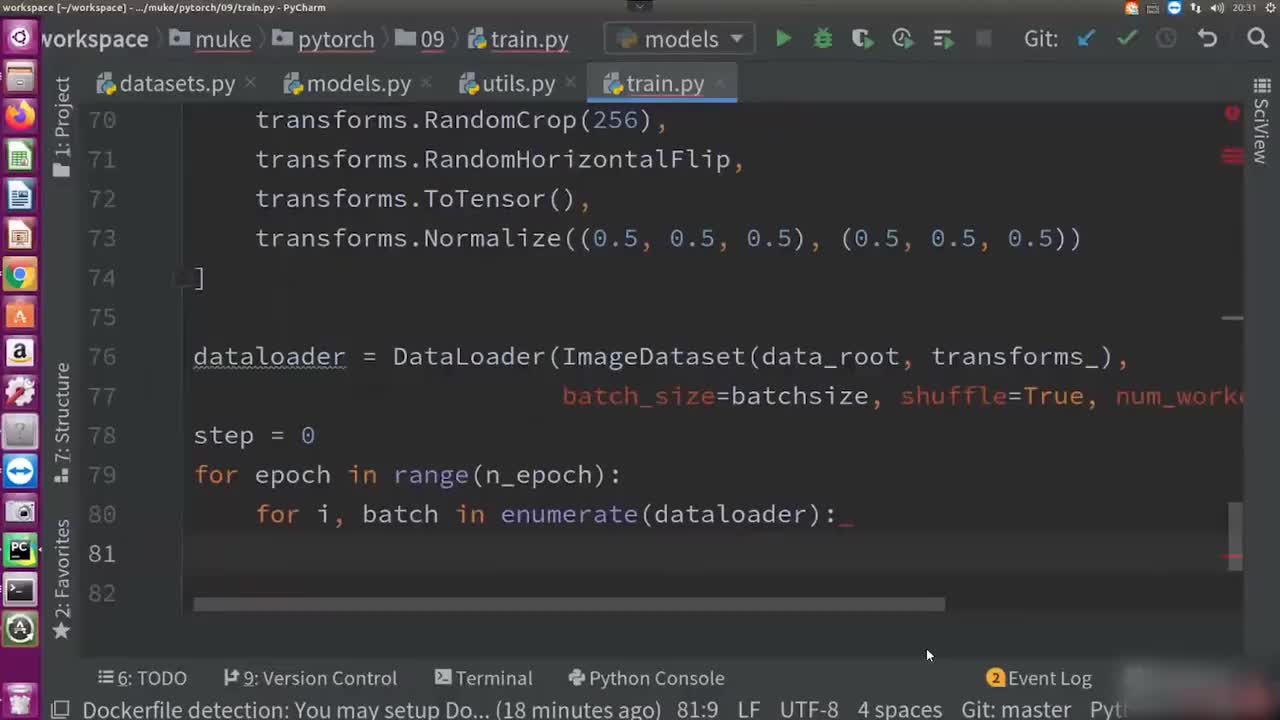Click the line:column 81:9 indicator

(x=698, y=709)
